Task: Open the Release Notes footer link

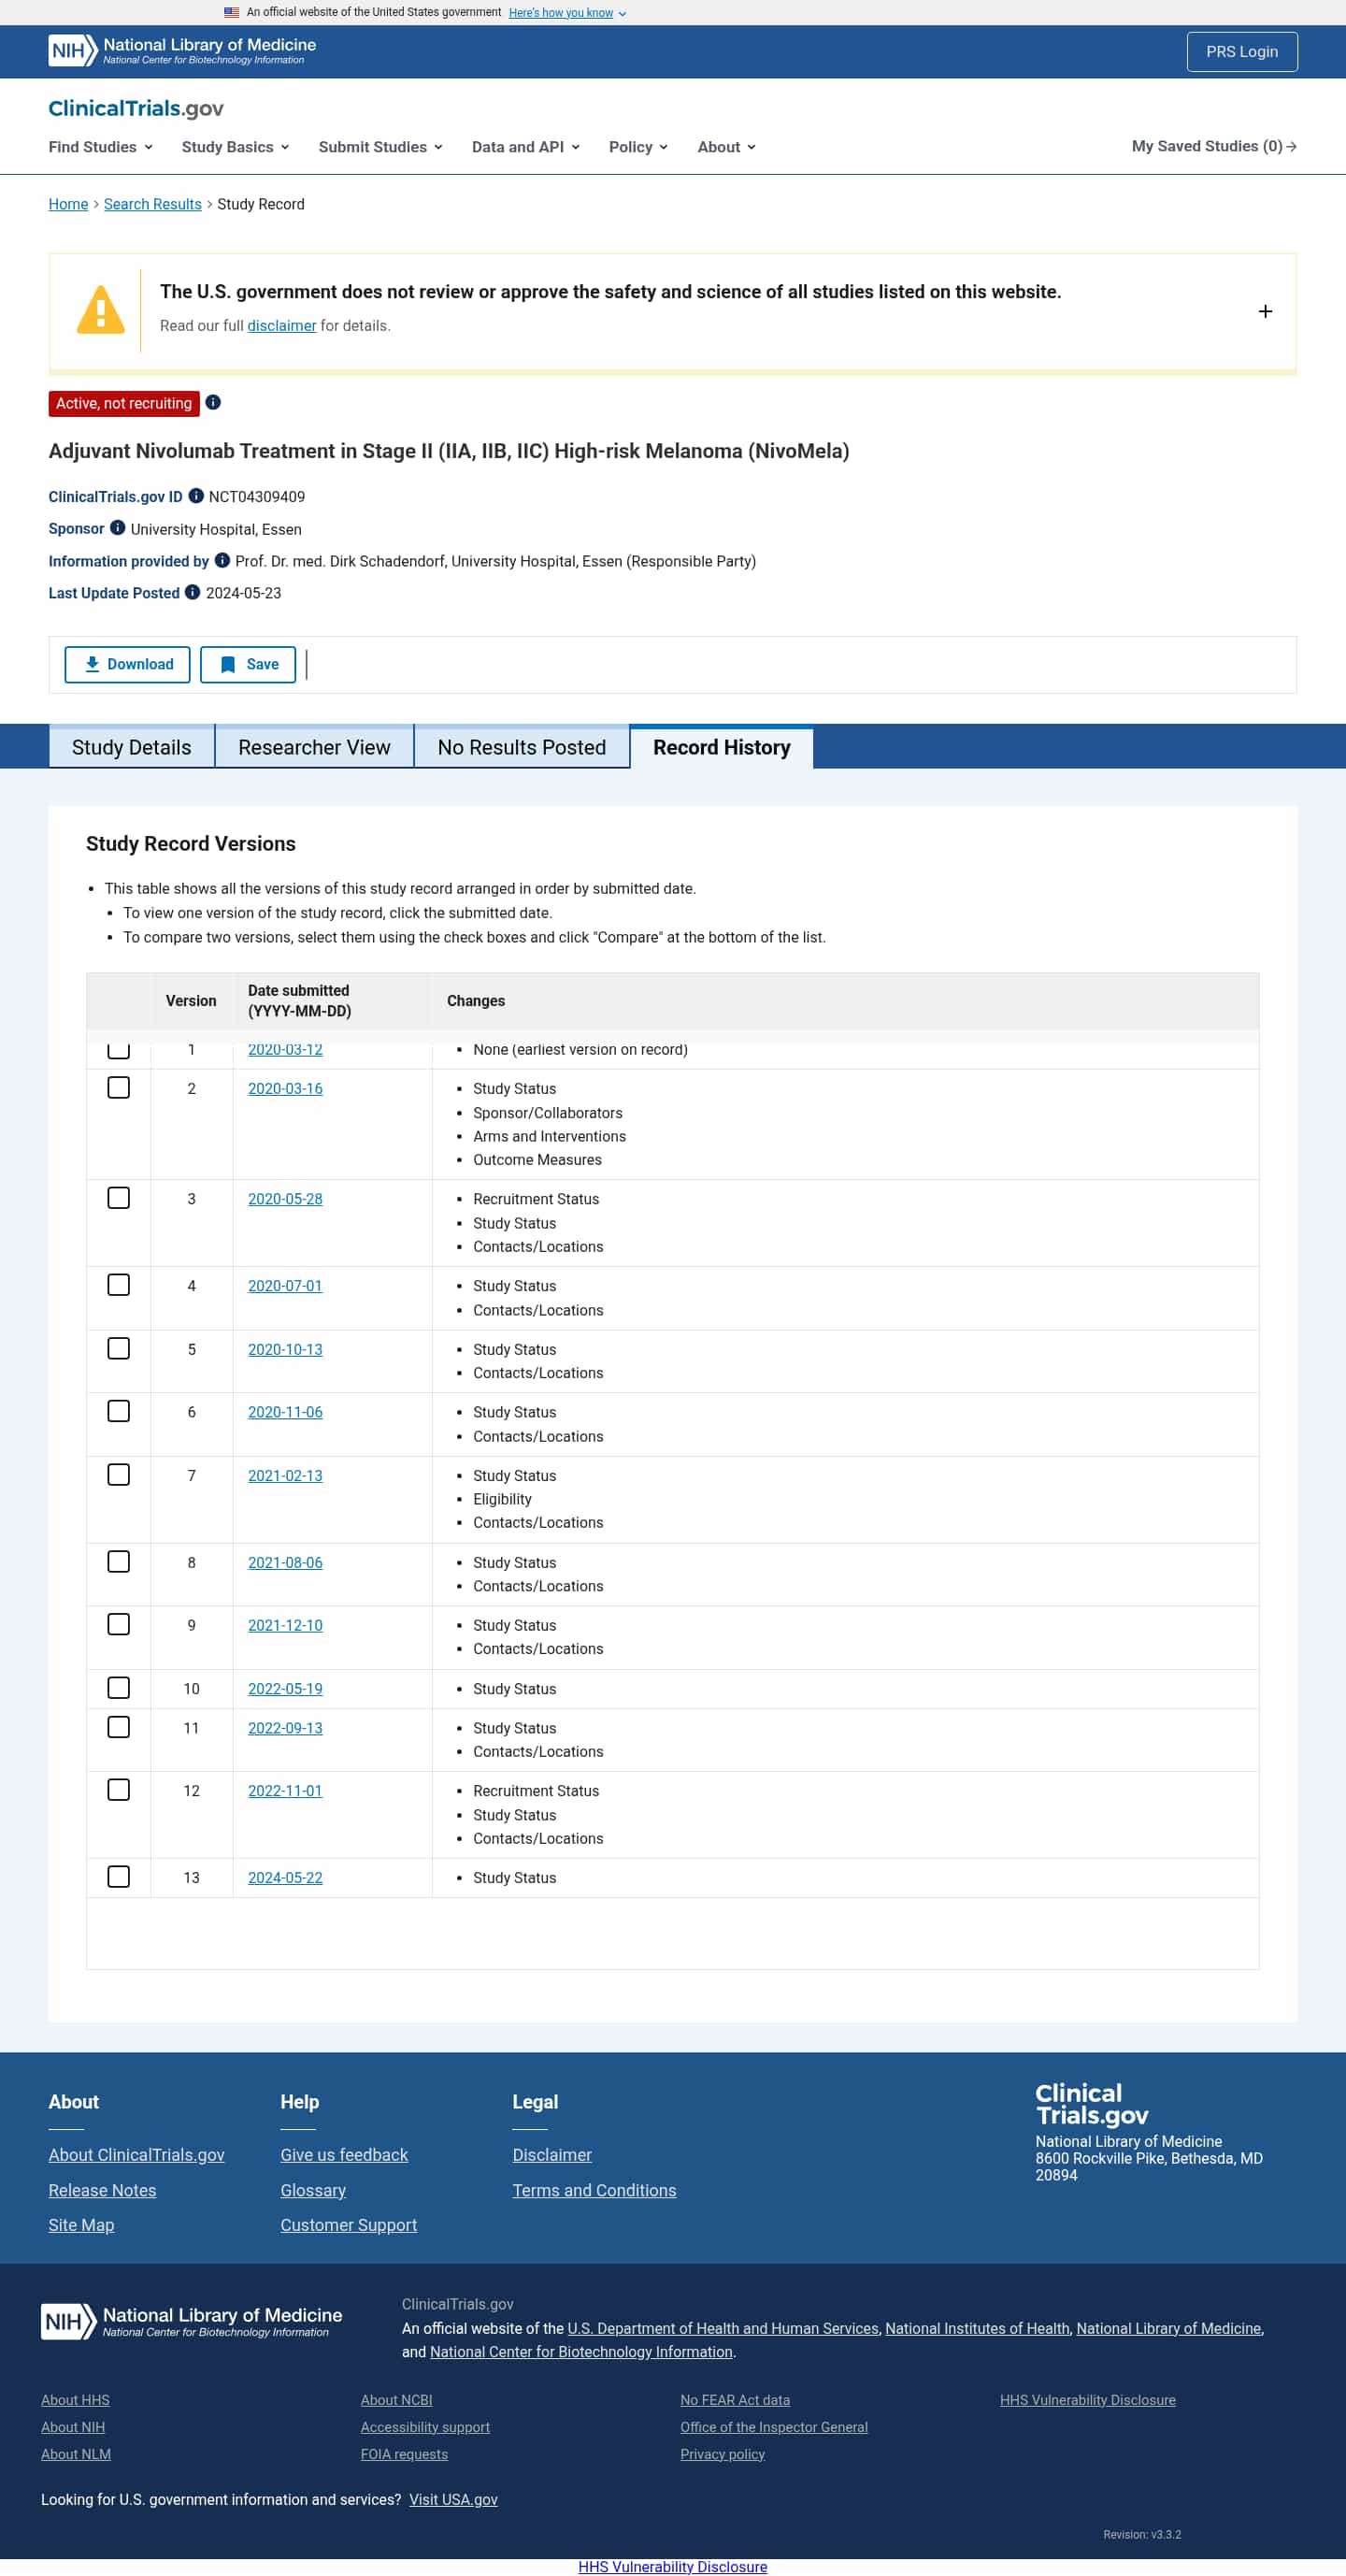Action: 102,2190
